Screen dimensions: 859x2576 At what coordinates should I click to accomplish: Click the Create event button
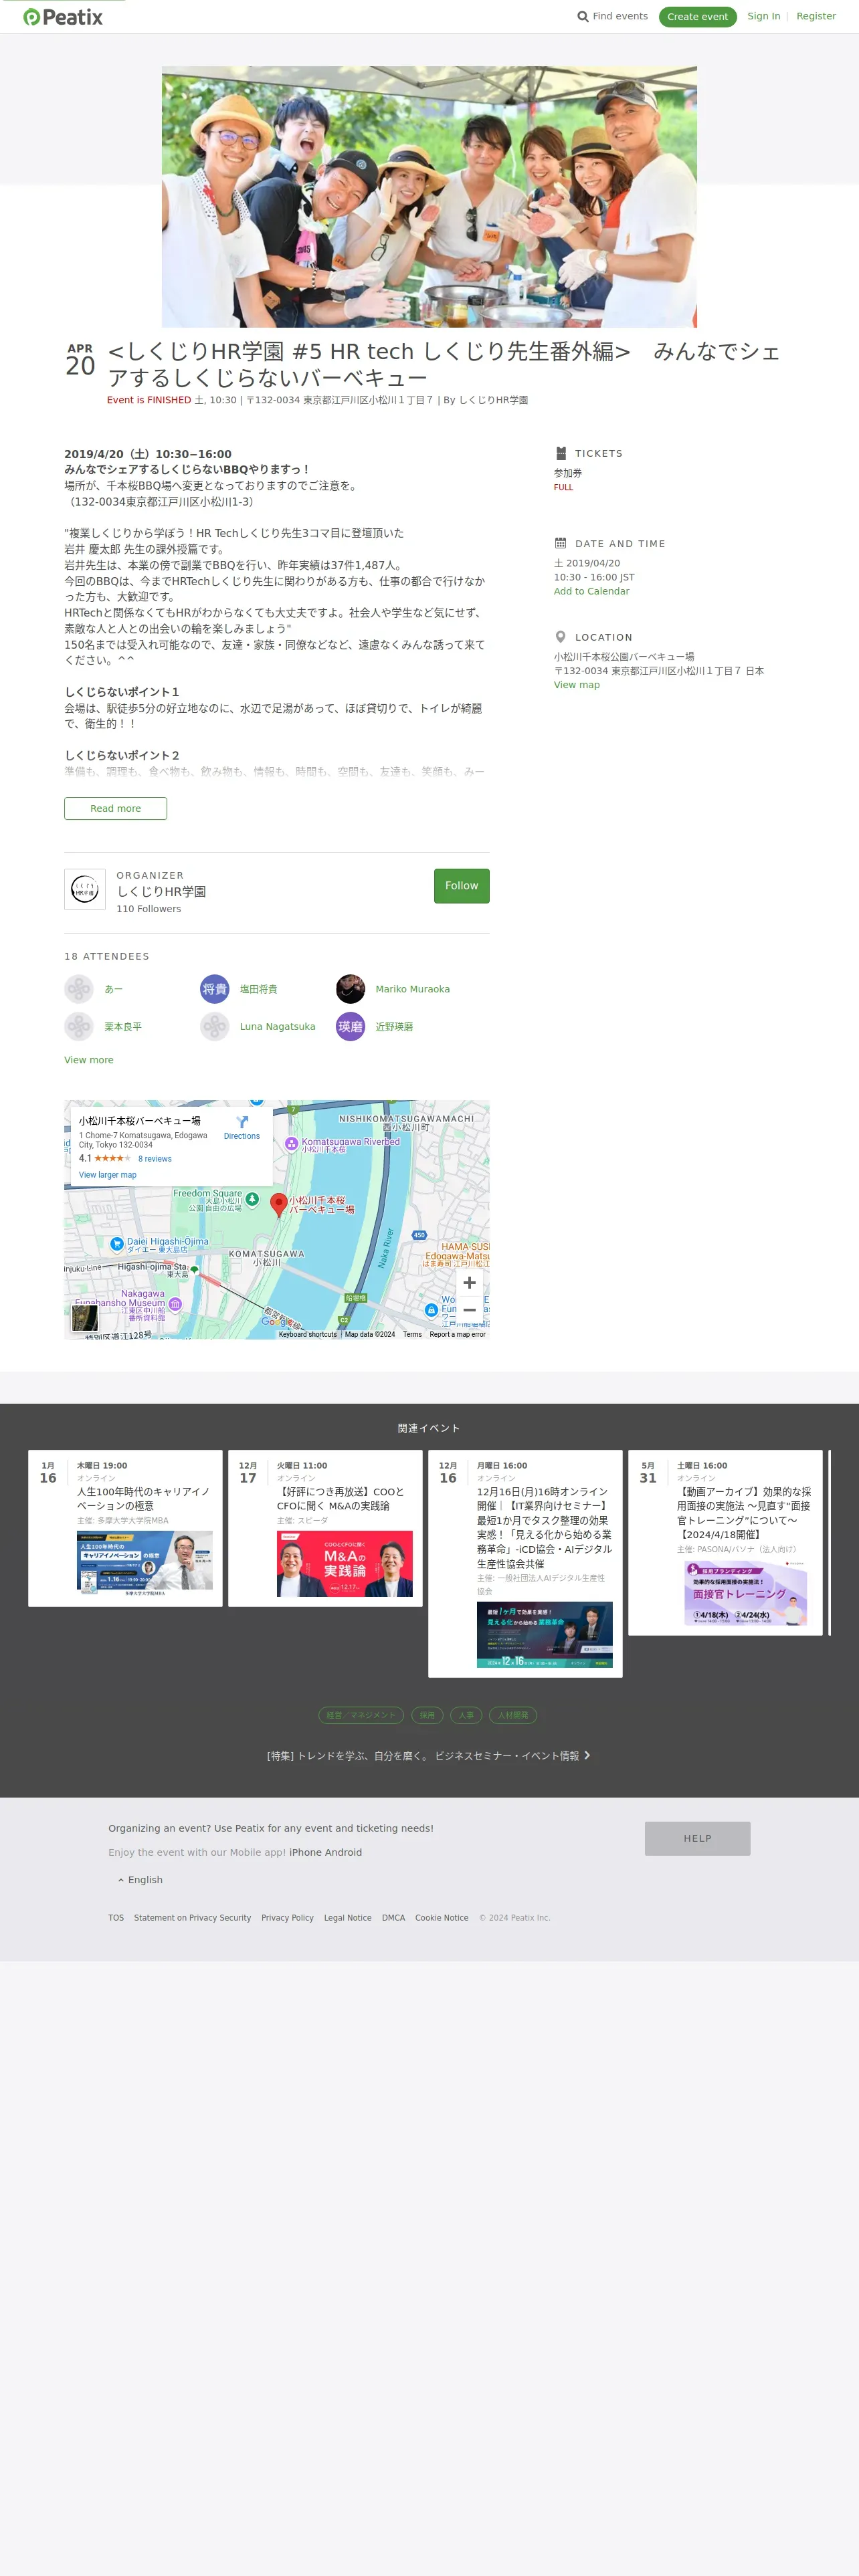click(x=698, y=17)
